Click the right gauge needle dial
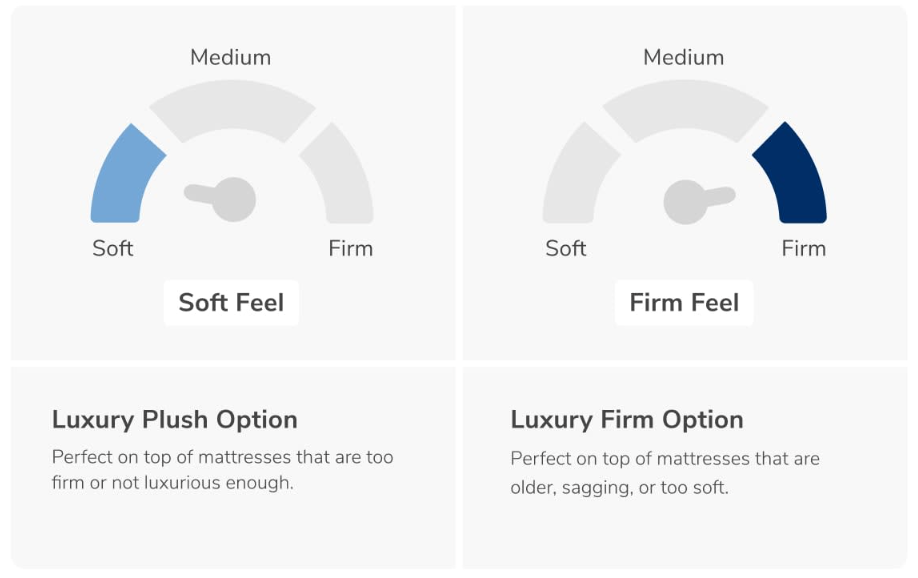Viewport: 918px width, 578px height. 698,201
